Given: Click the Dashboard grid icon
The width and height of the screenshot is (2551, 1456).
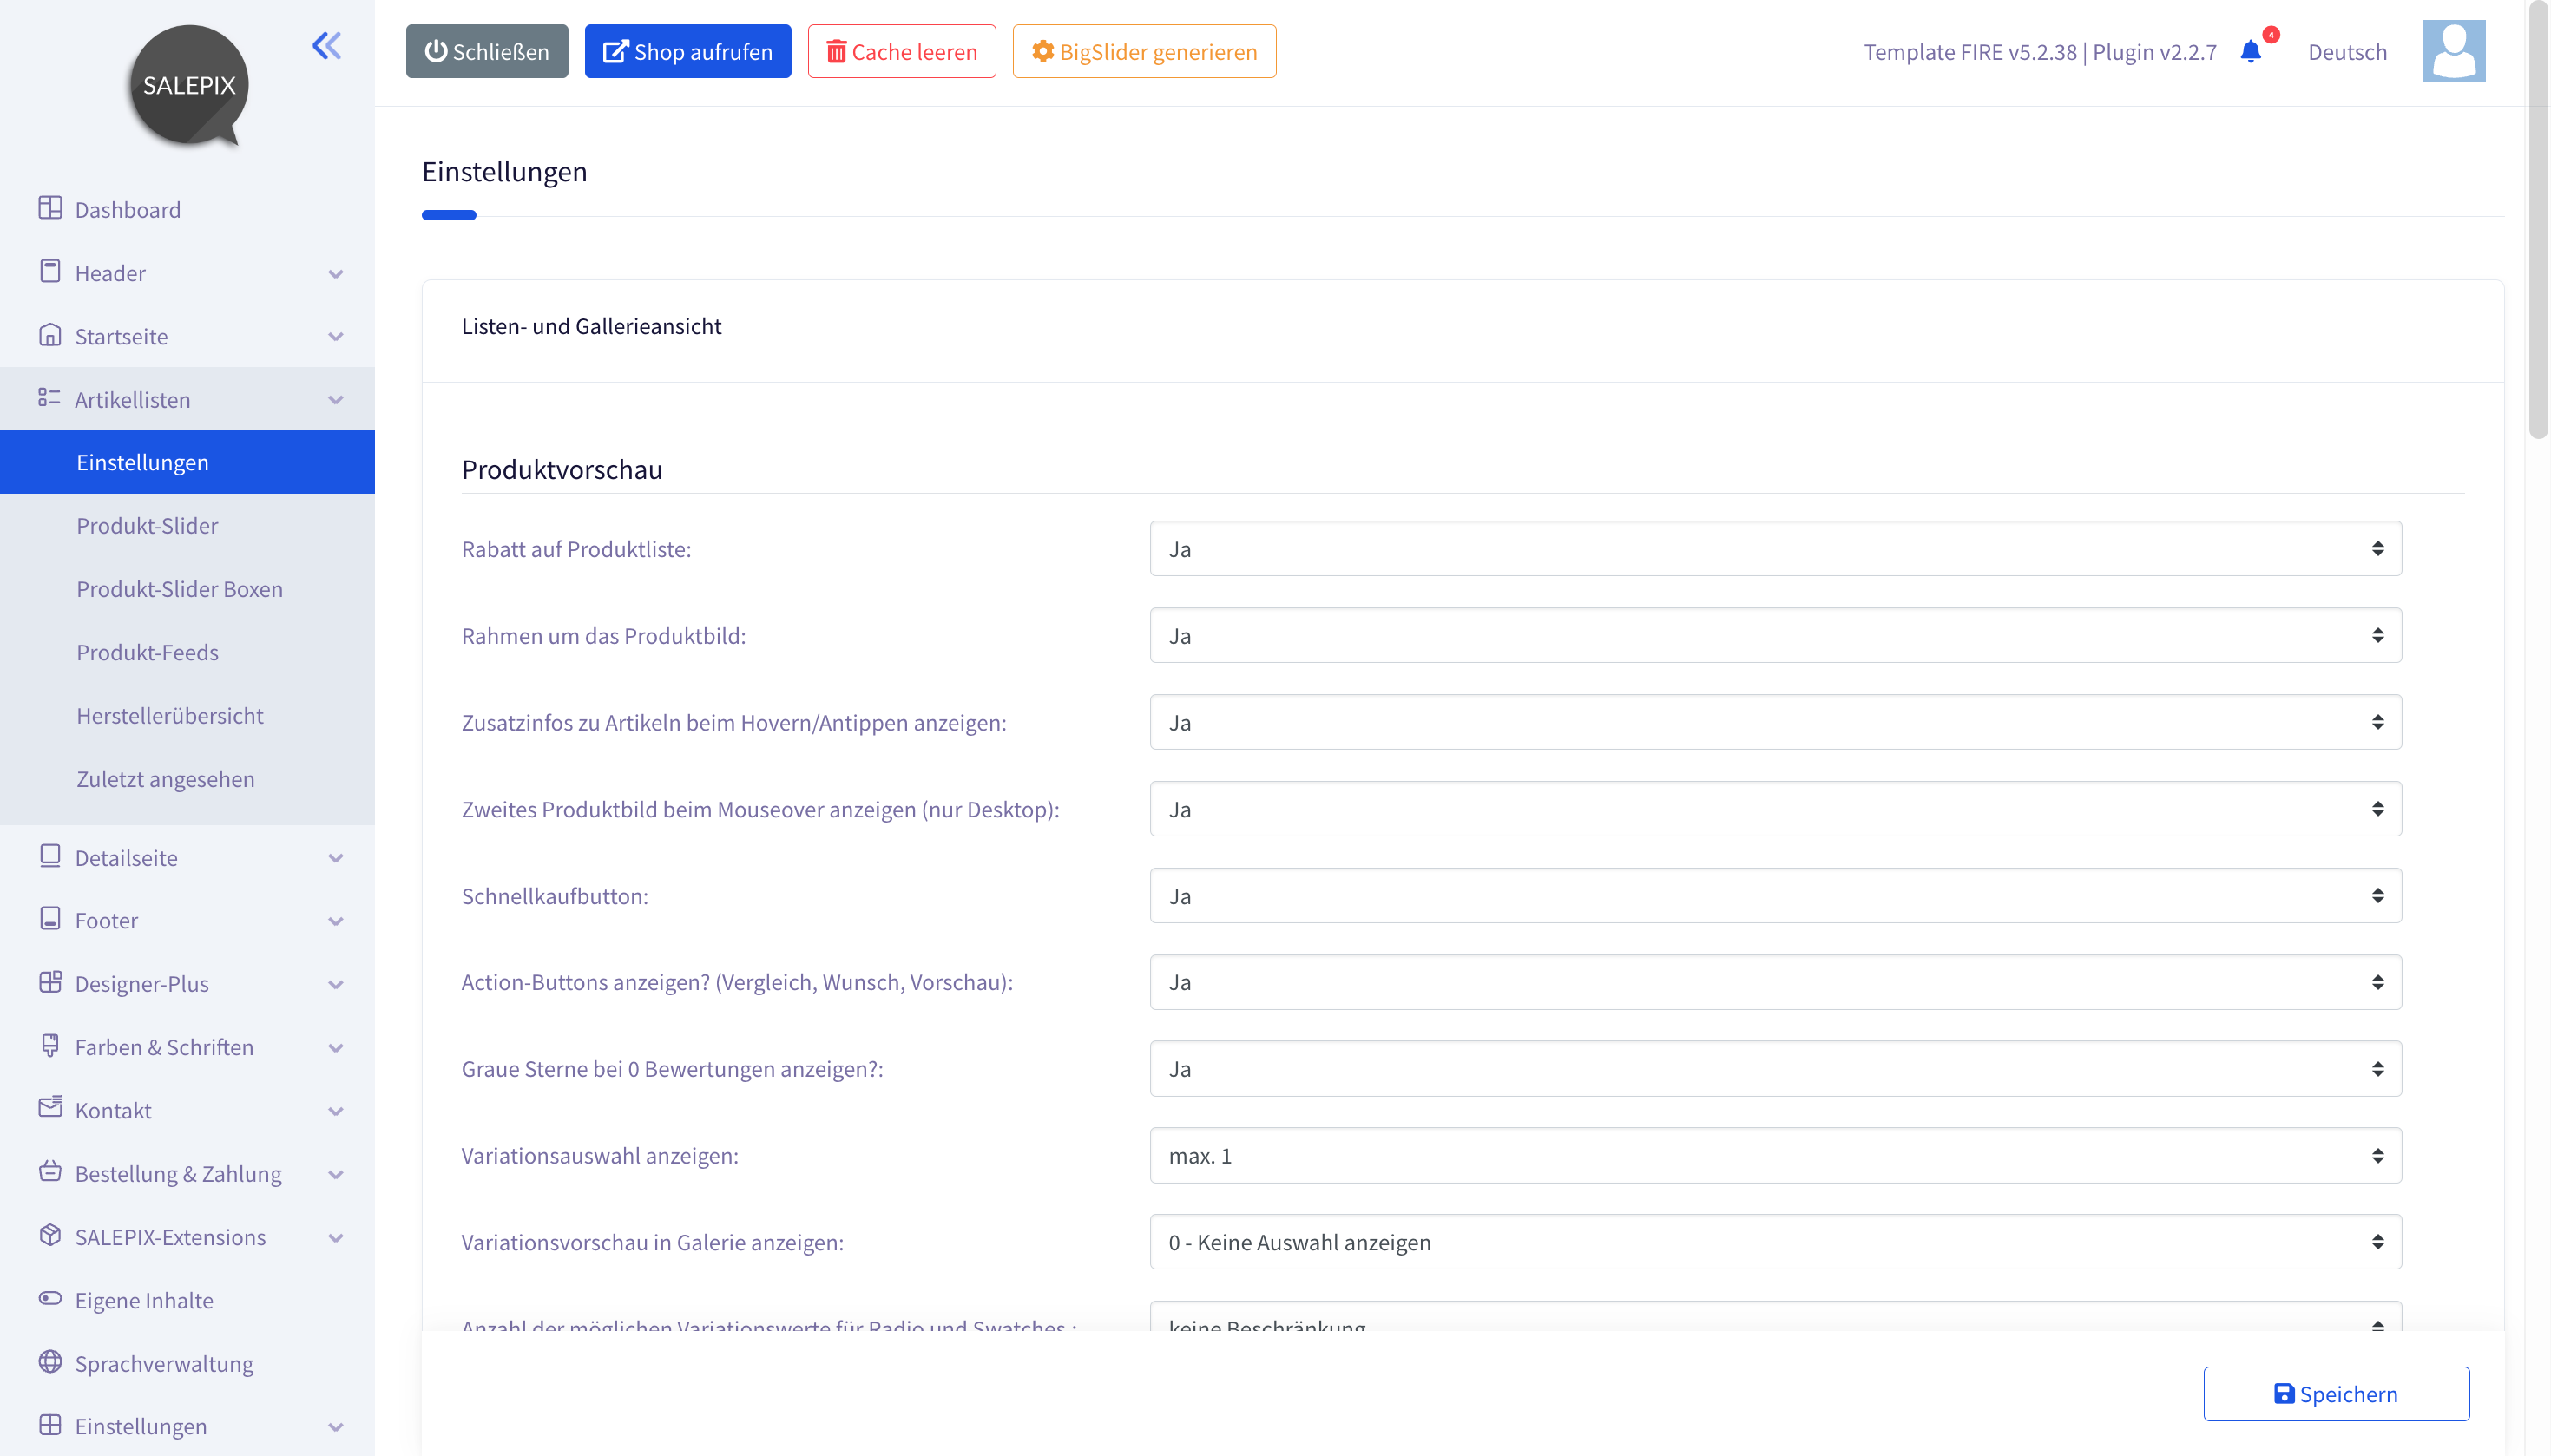Looking at the screenshot, I should (x=50, y=208).
